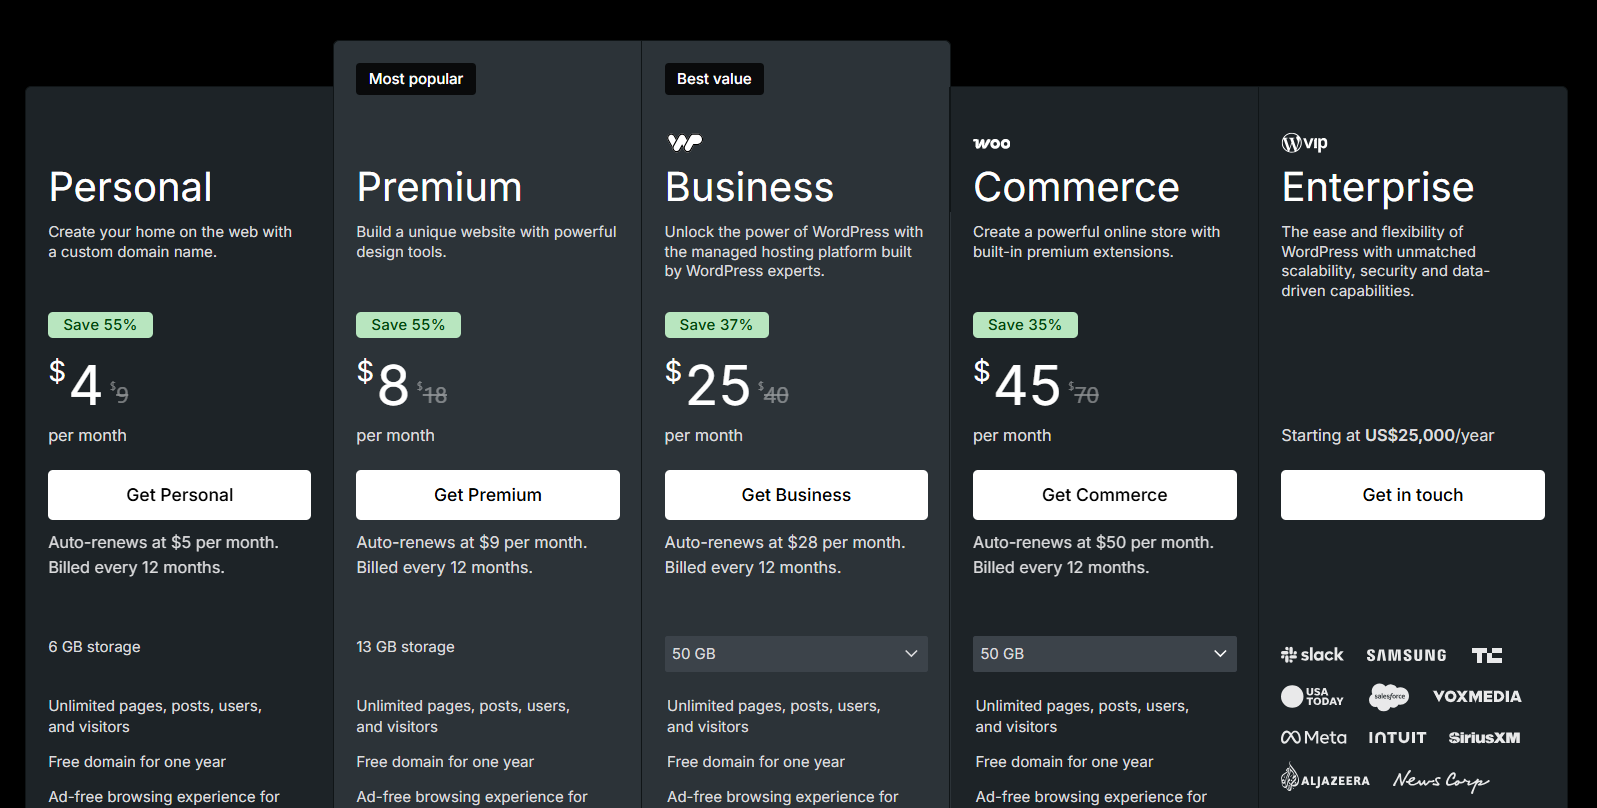This screenshot has width=1597, height=808.
Task: Click the struck-through $18 Premium price
Action: point(432,394)
